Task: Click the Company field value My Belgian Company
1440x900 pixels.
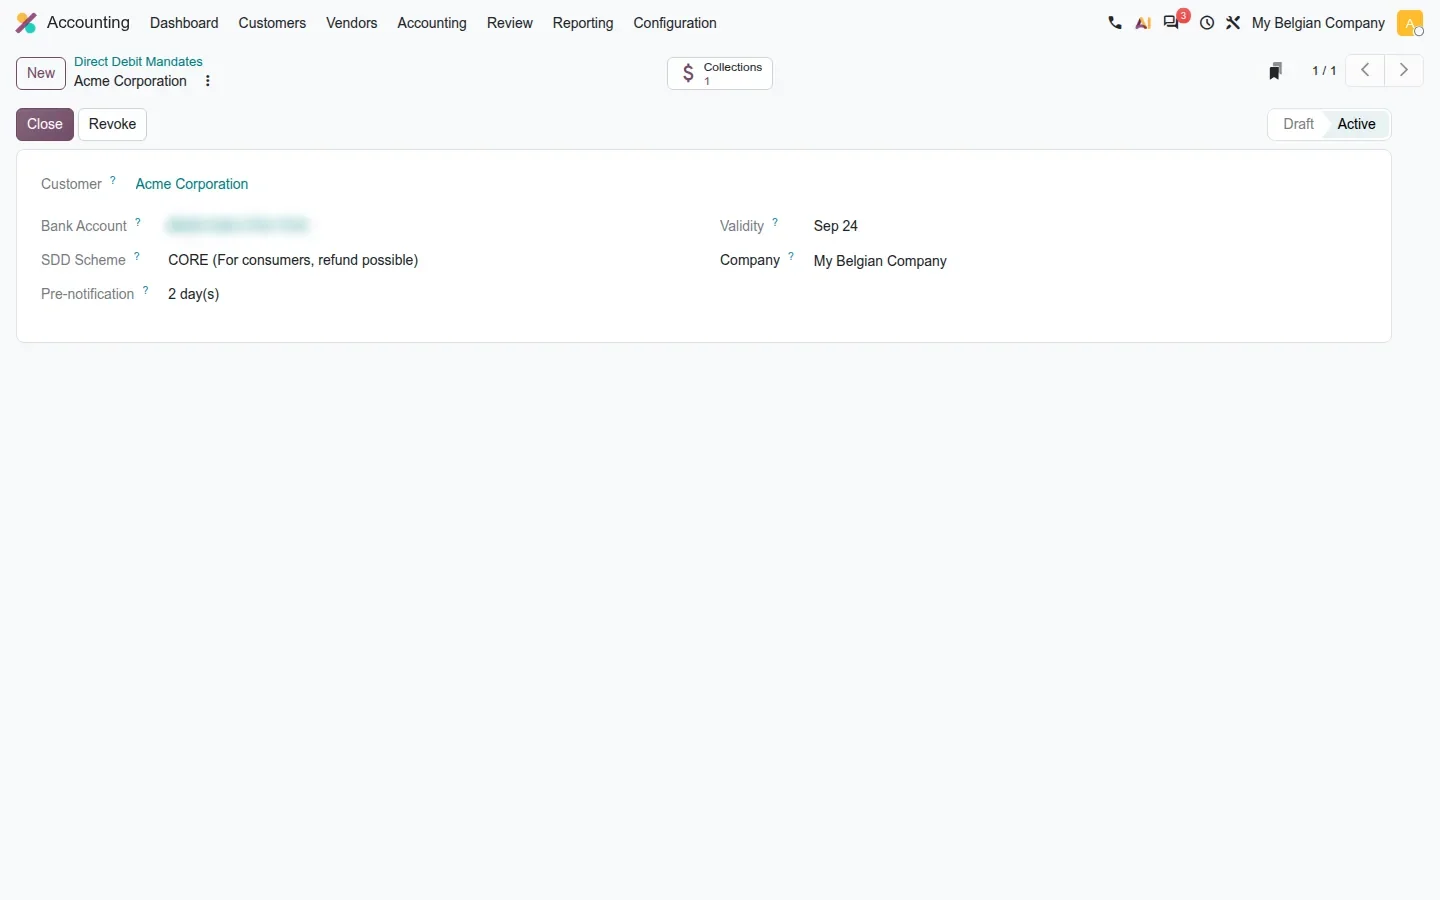Action: click(880, 261)
